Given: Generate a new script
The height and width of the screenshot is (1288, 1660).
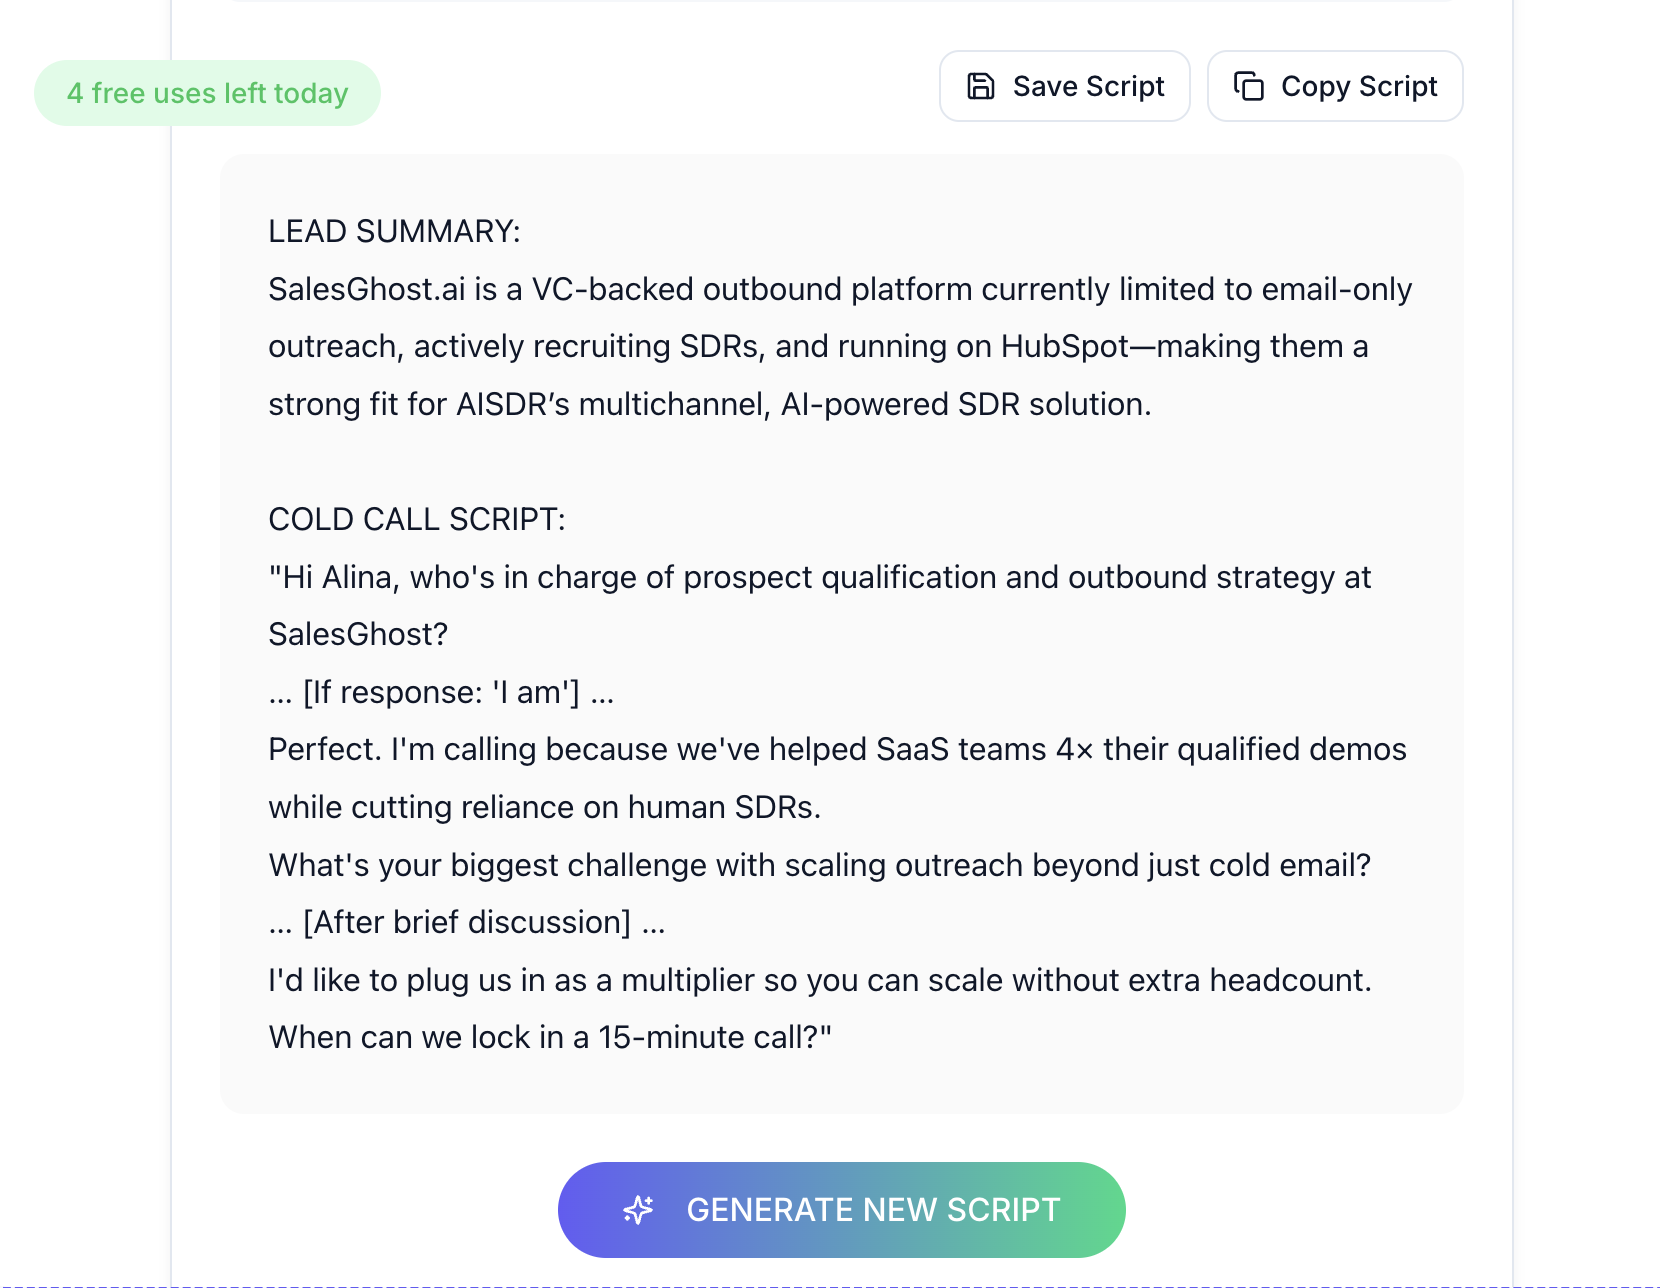Looking at the screenshot, I should tap(872, 1210).
